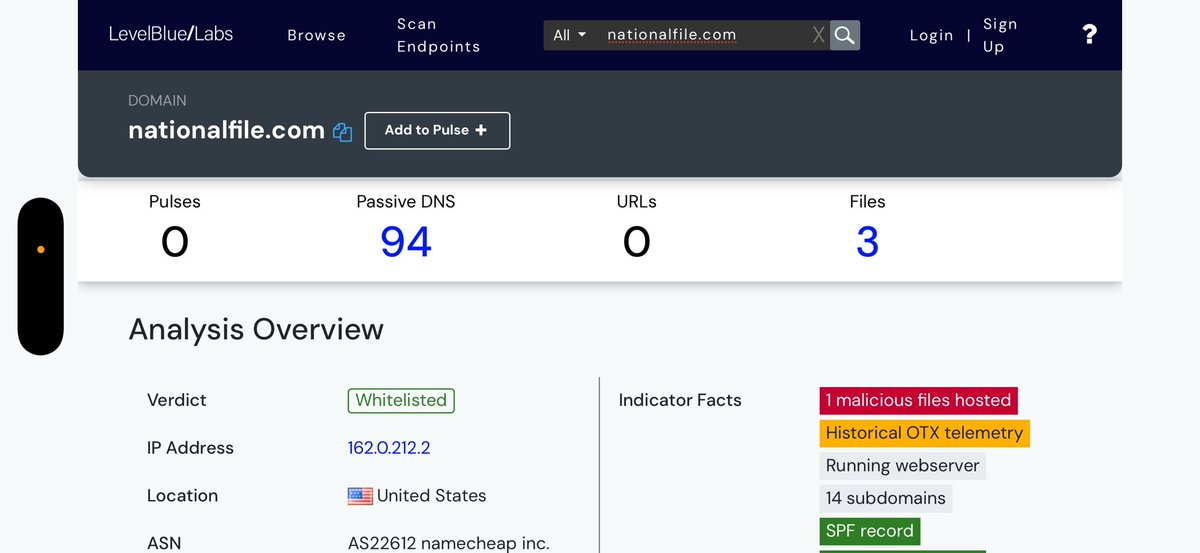The width and height of the screenshot is (1200, 553).
Task: Clear search with the X icon
Action: [x=818, y=35]
